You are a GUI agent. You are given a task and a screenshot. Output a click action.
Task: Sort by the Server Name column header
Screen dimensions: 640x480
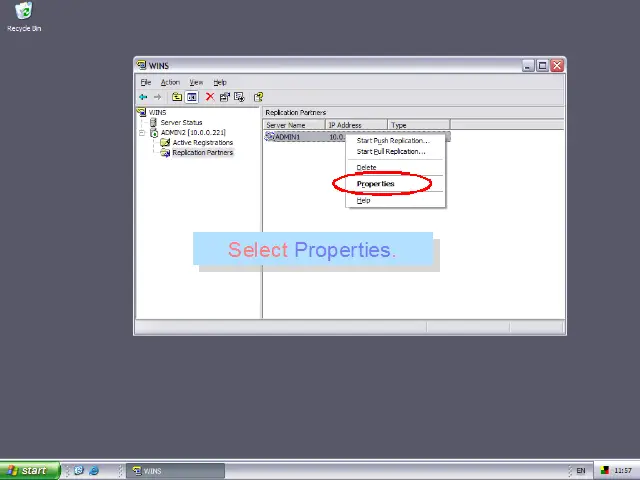click(292, 125)
